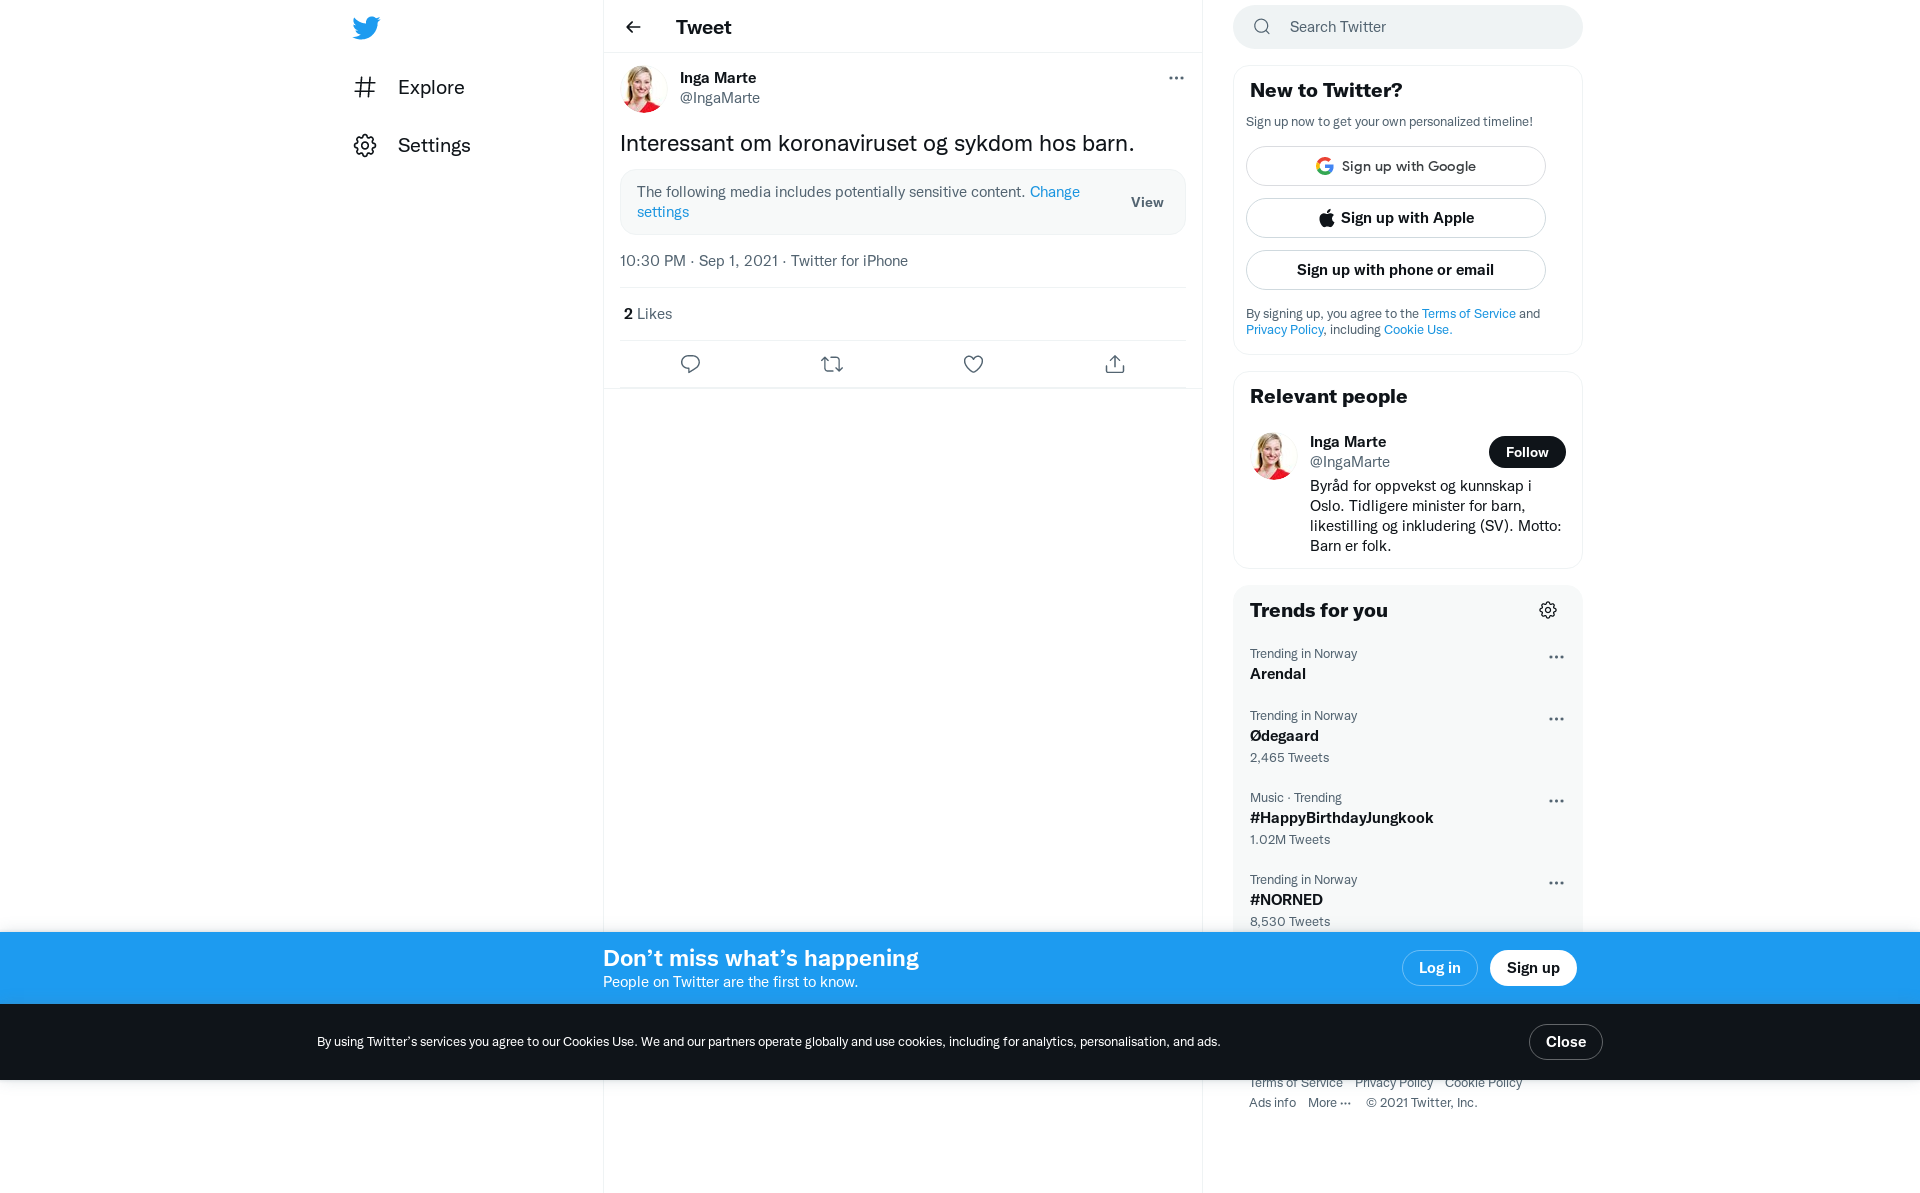Viewport: 1920px width, 1193px height.
Task: Retweet using the retweet arrows icon
Action: (832, 364)
